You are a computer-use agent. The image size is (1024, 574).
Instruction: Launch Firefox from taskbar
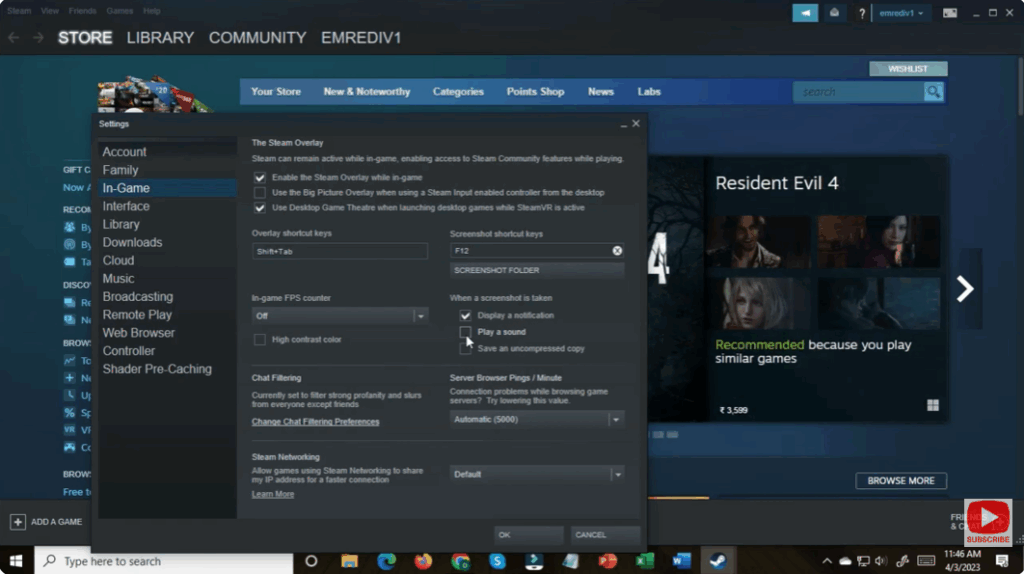[423, 561]
